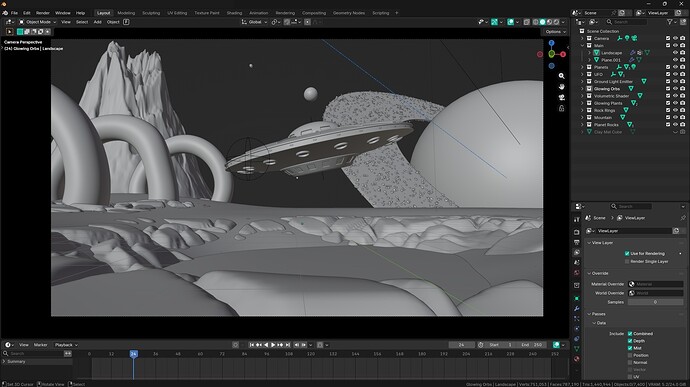Click the lock camera to view icon
This screenshot has height=387, width=690.
click(562, 108)
